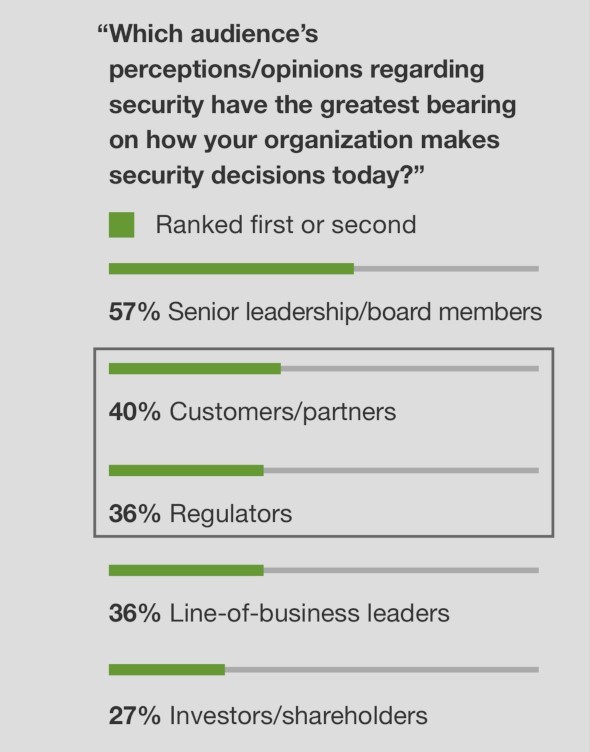Select the Senior leadership/board members label
Image resolution: width=590 pixels, height=752 pixels.
tap(355, 312)
